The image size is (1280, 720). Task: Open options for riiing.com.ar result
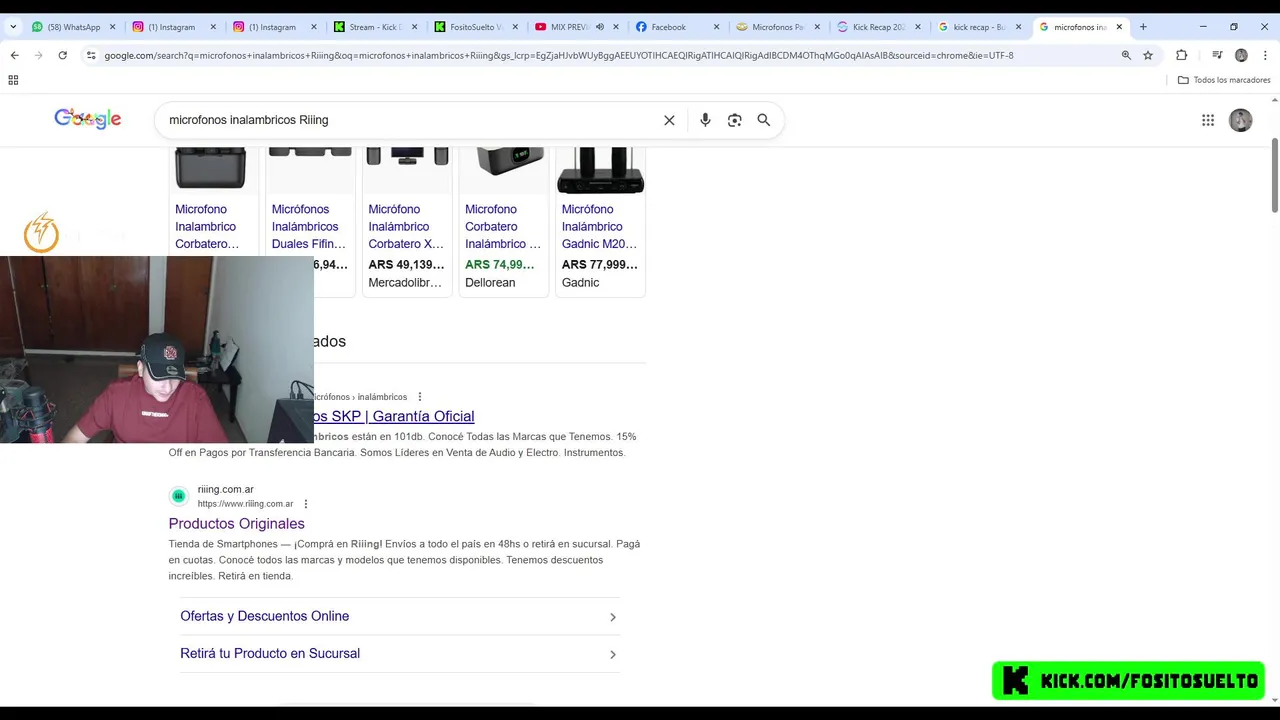point(306,504)
